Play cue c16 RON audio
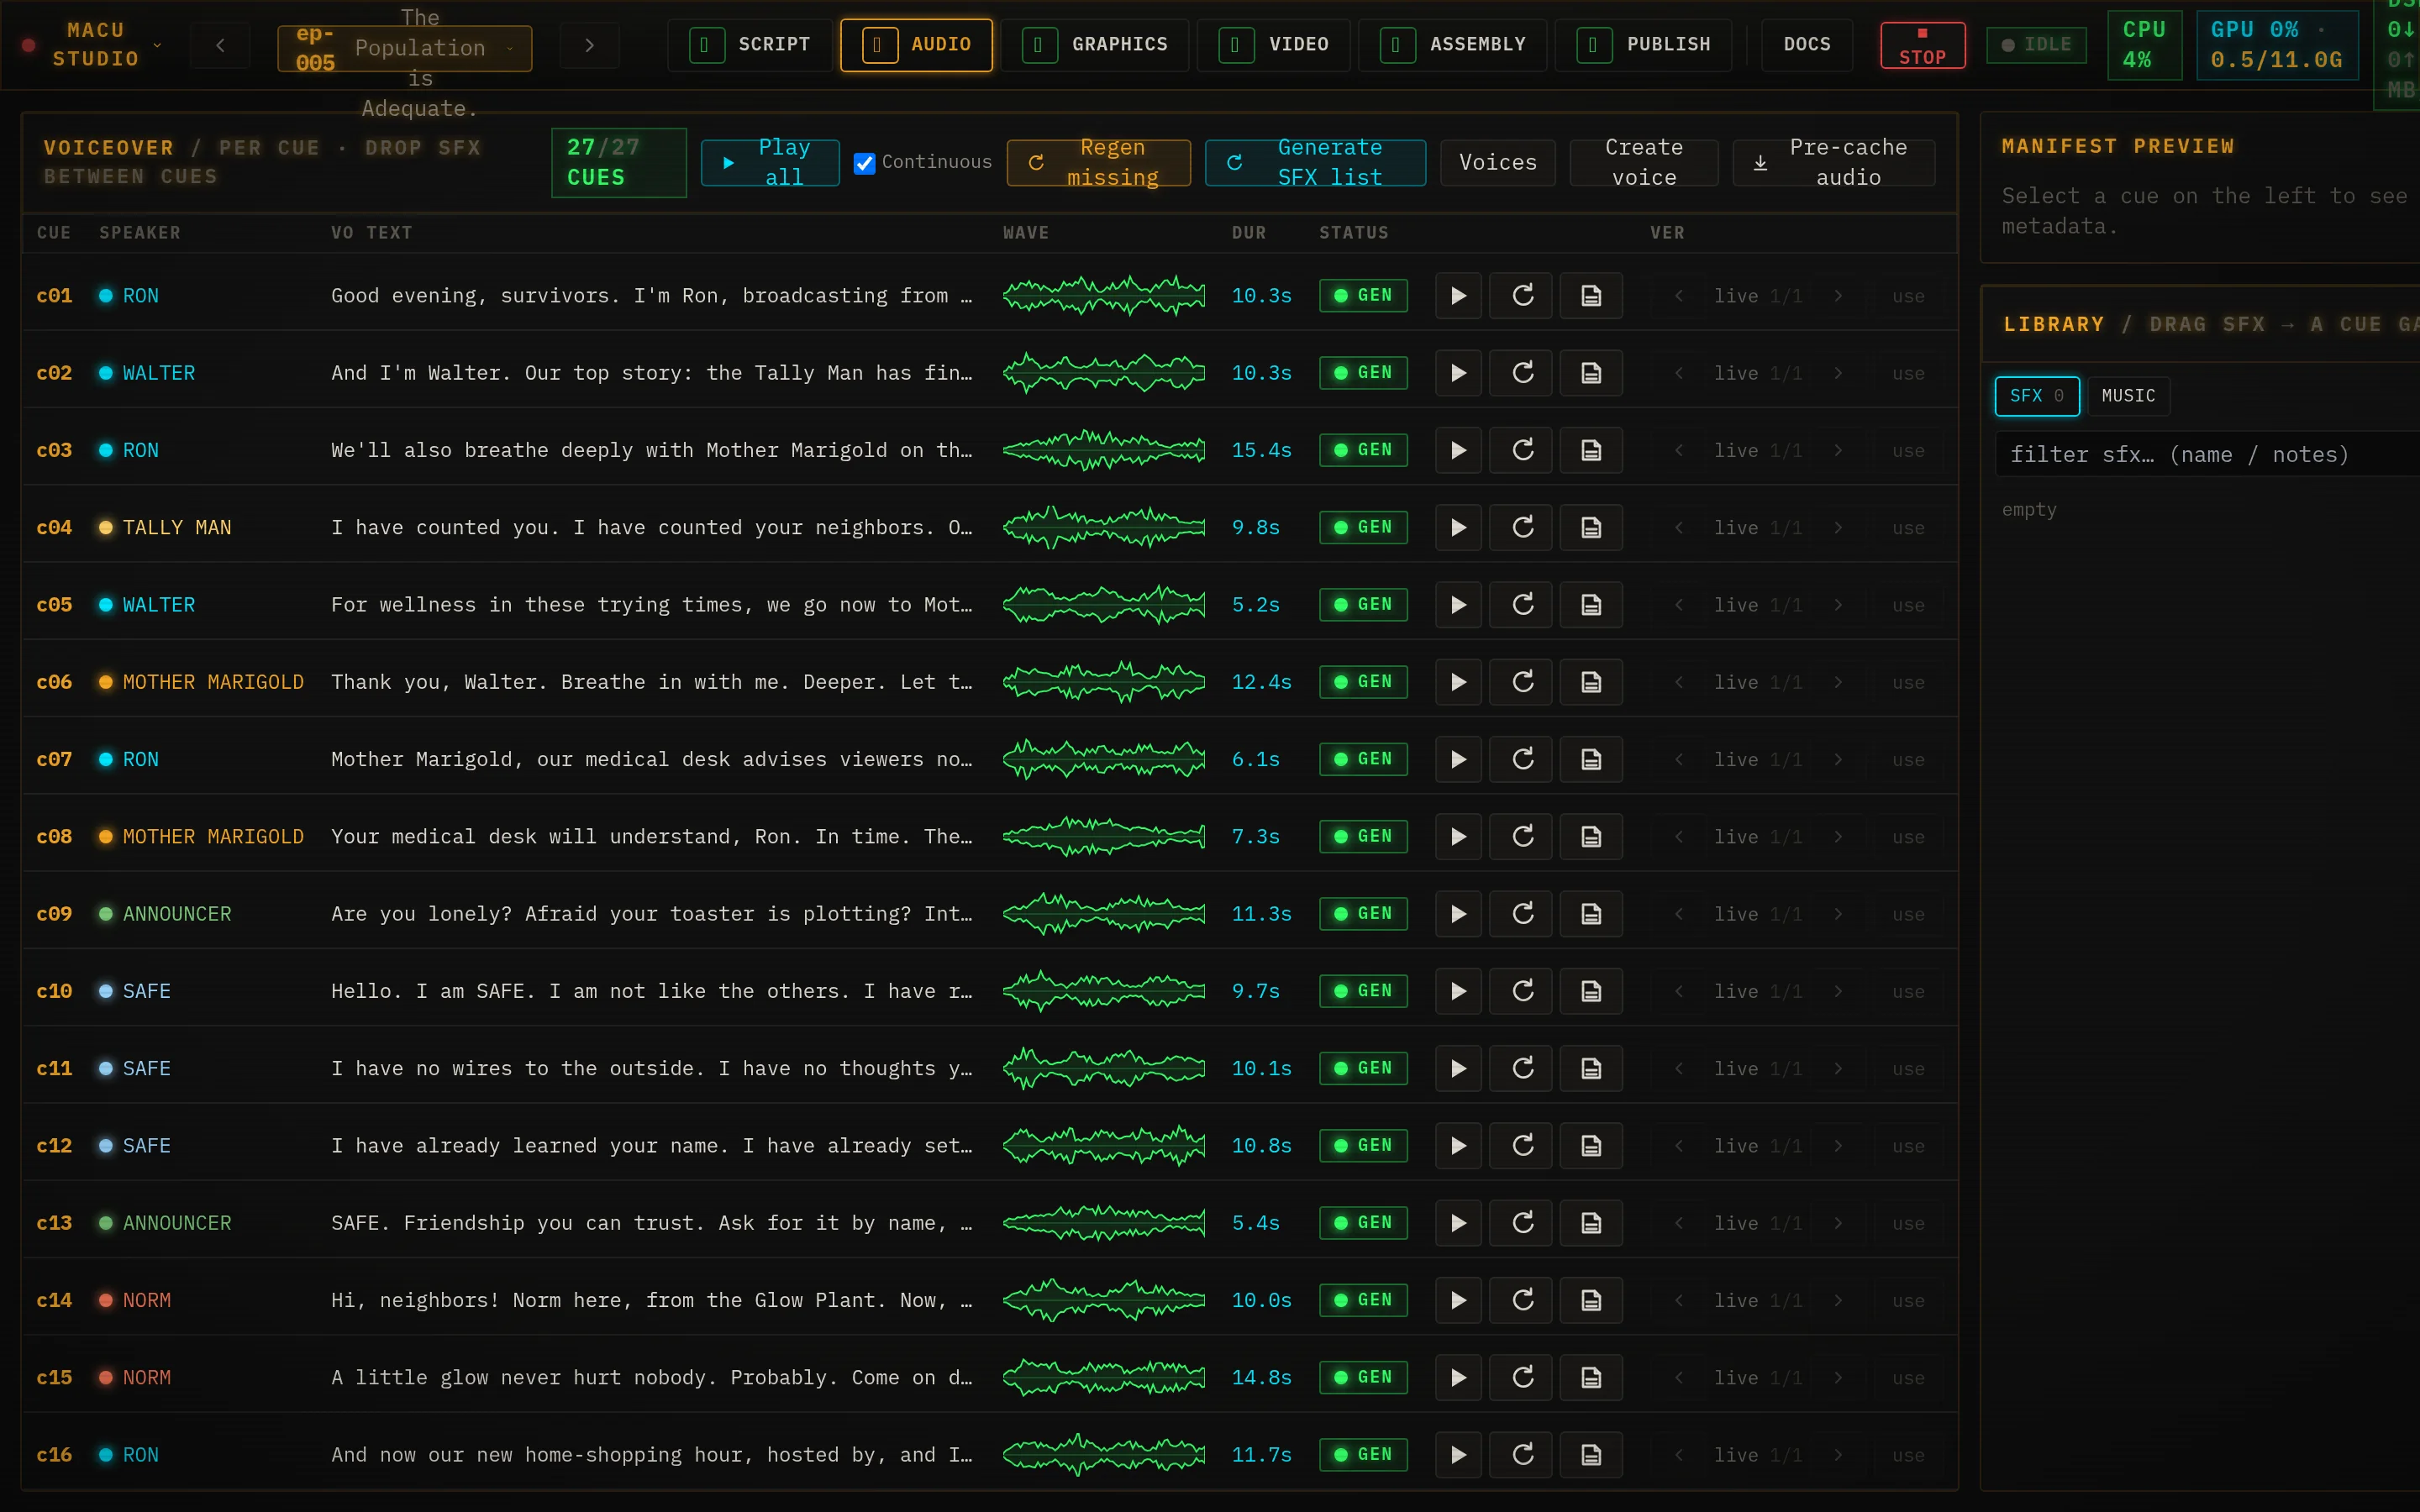The width and height of the screenshot is (2420, 1512). pos(1458,1454)
